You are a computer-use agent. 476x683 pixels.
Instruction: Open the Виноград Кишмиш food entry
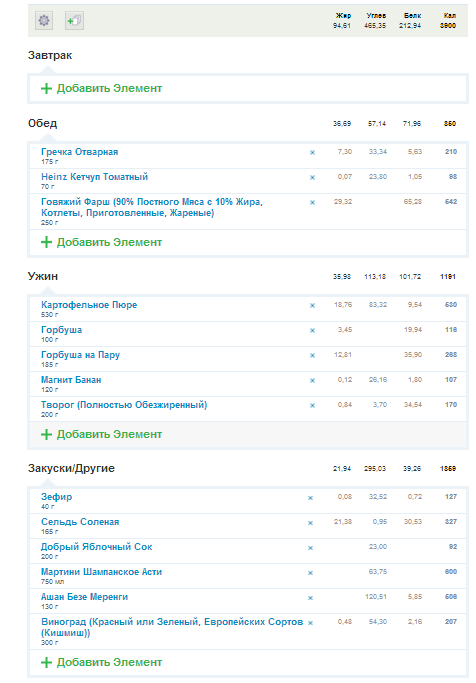tap(172, 627)
